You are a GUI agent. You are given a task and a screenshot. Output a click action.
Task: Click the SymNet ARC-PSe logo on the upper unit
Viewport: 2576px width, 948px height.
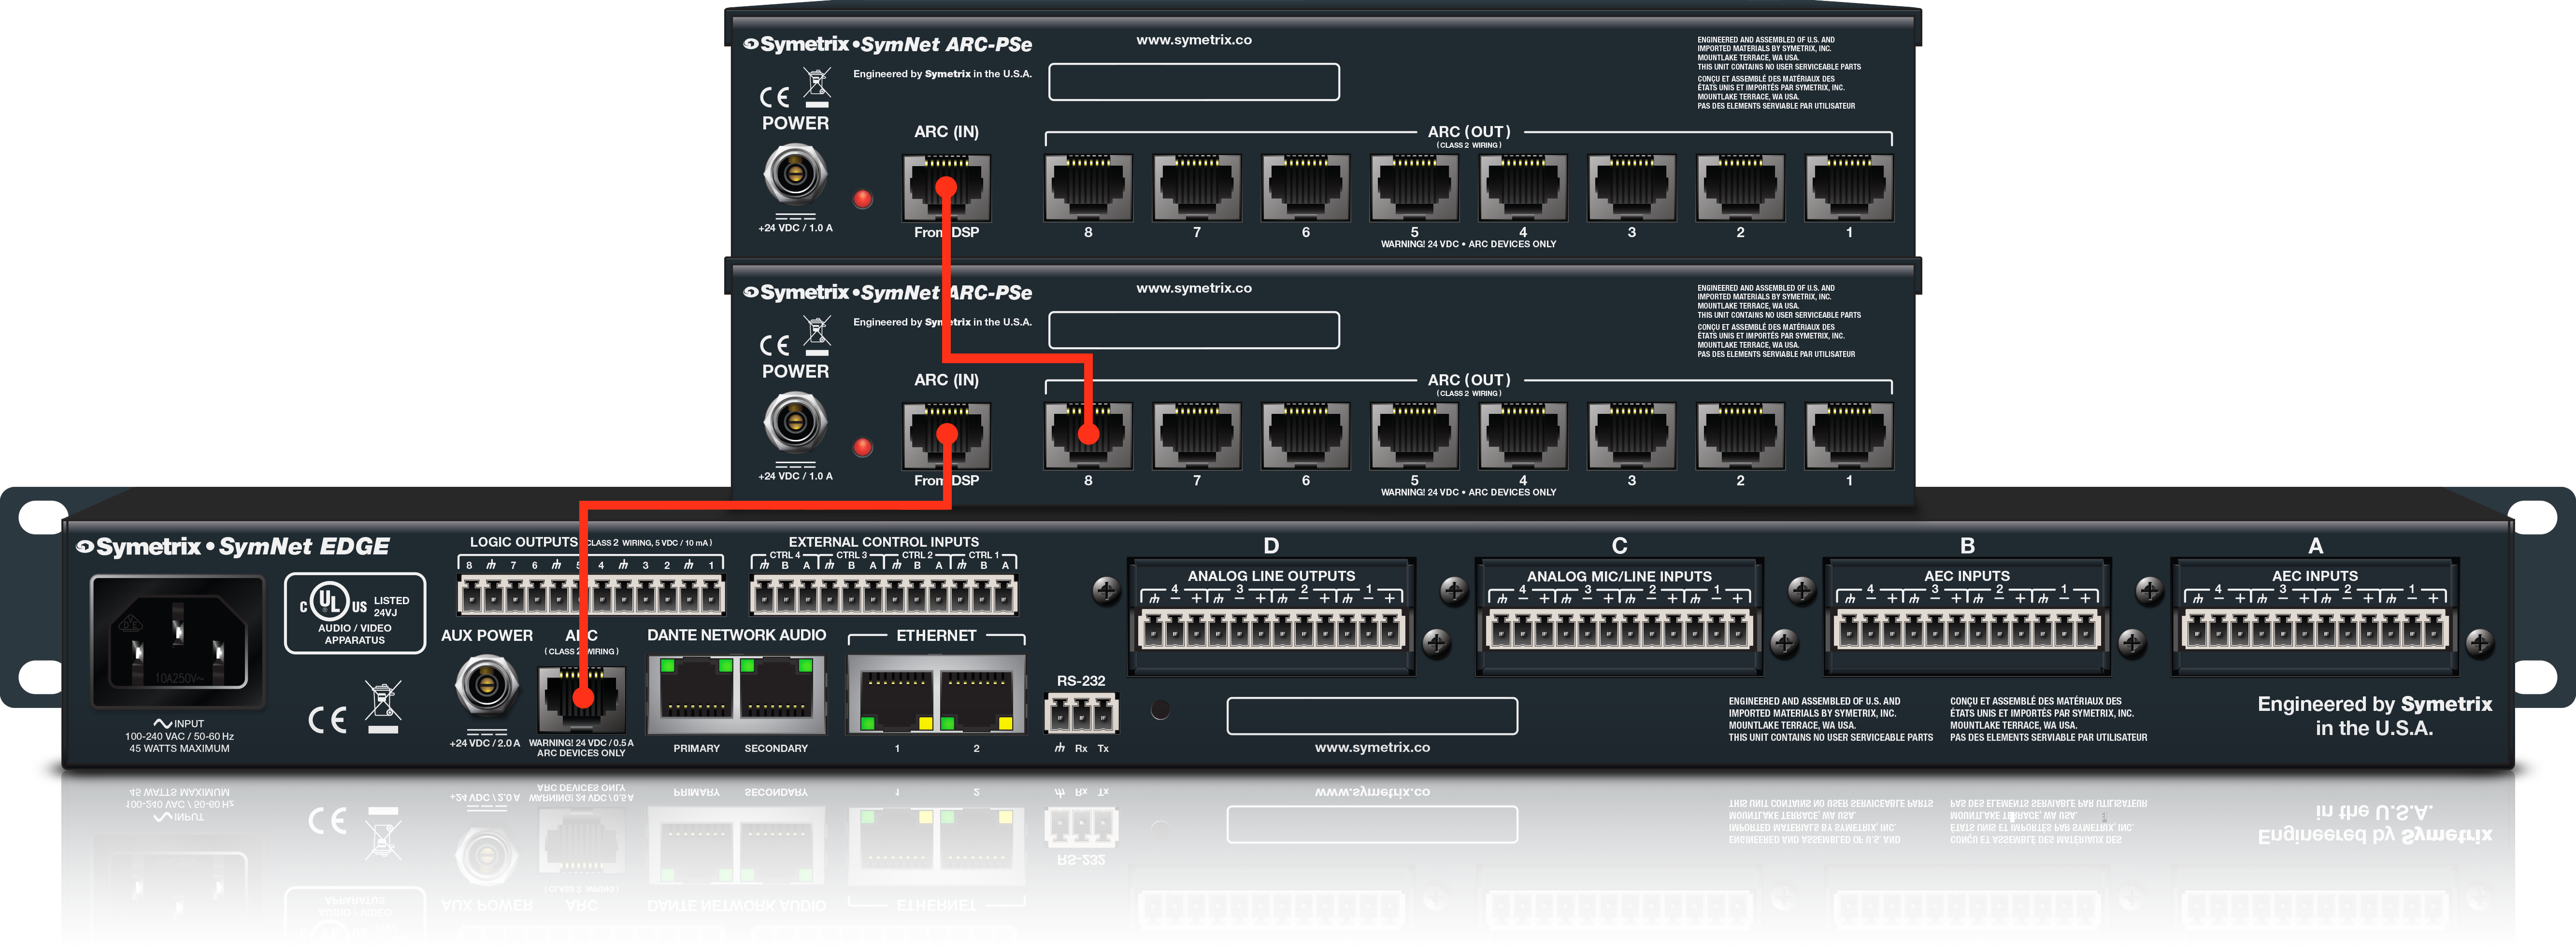pos(888,44)
